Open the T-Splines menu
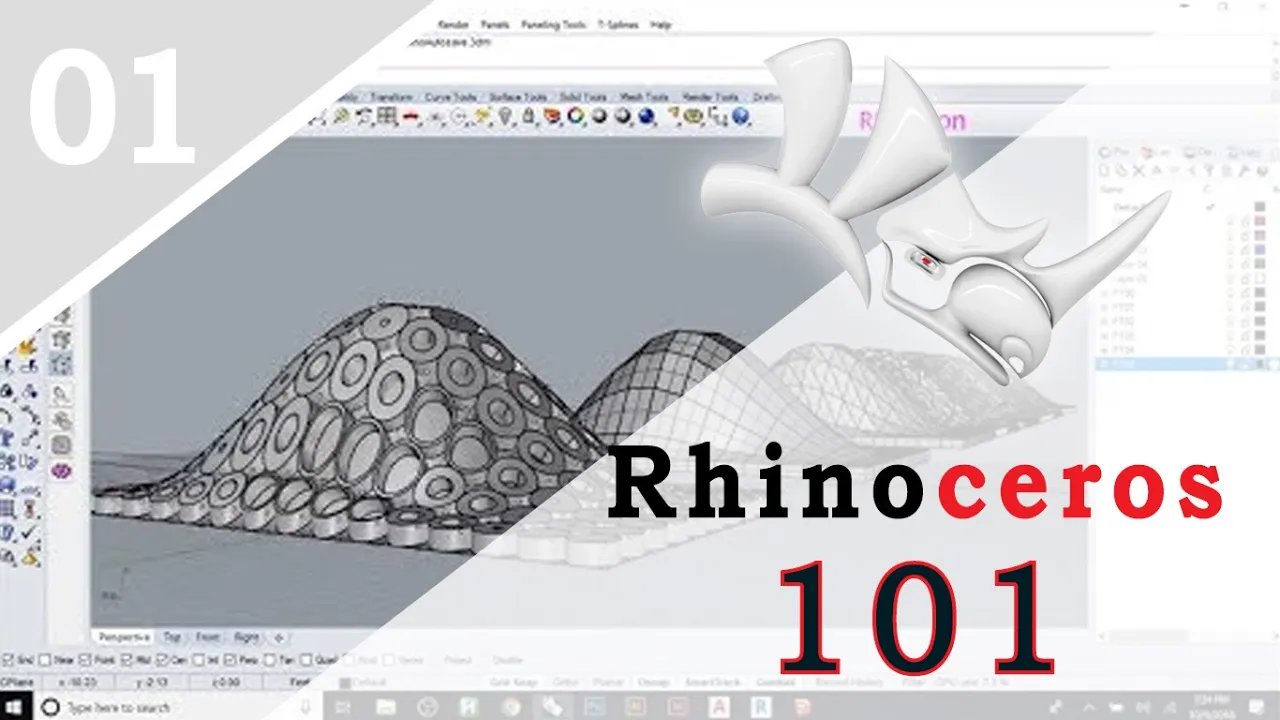 [620, 24]
